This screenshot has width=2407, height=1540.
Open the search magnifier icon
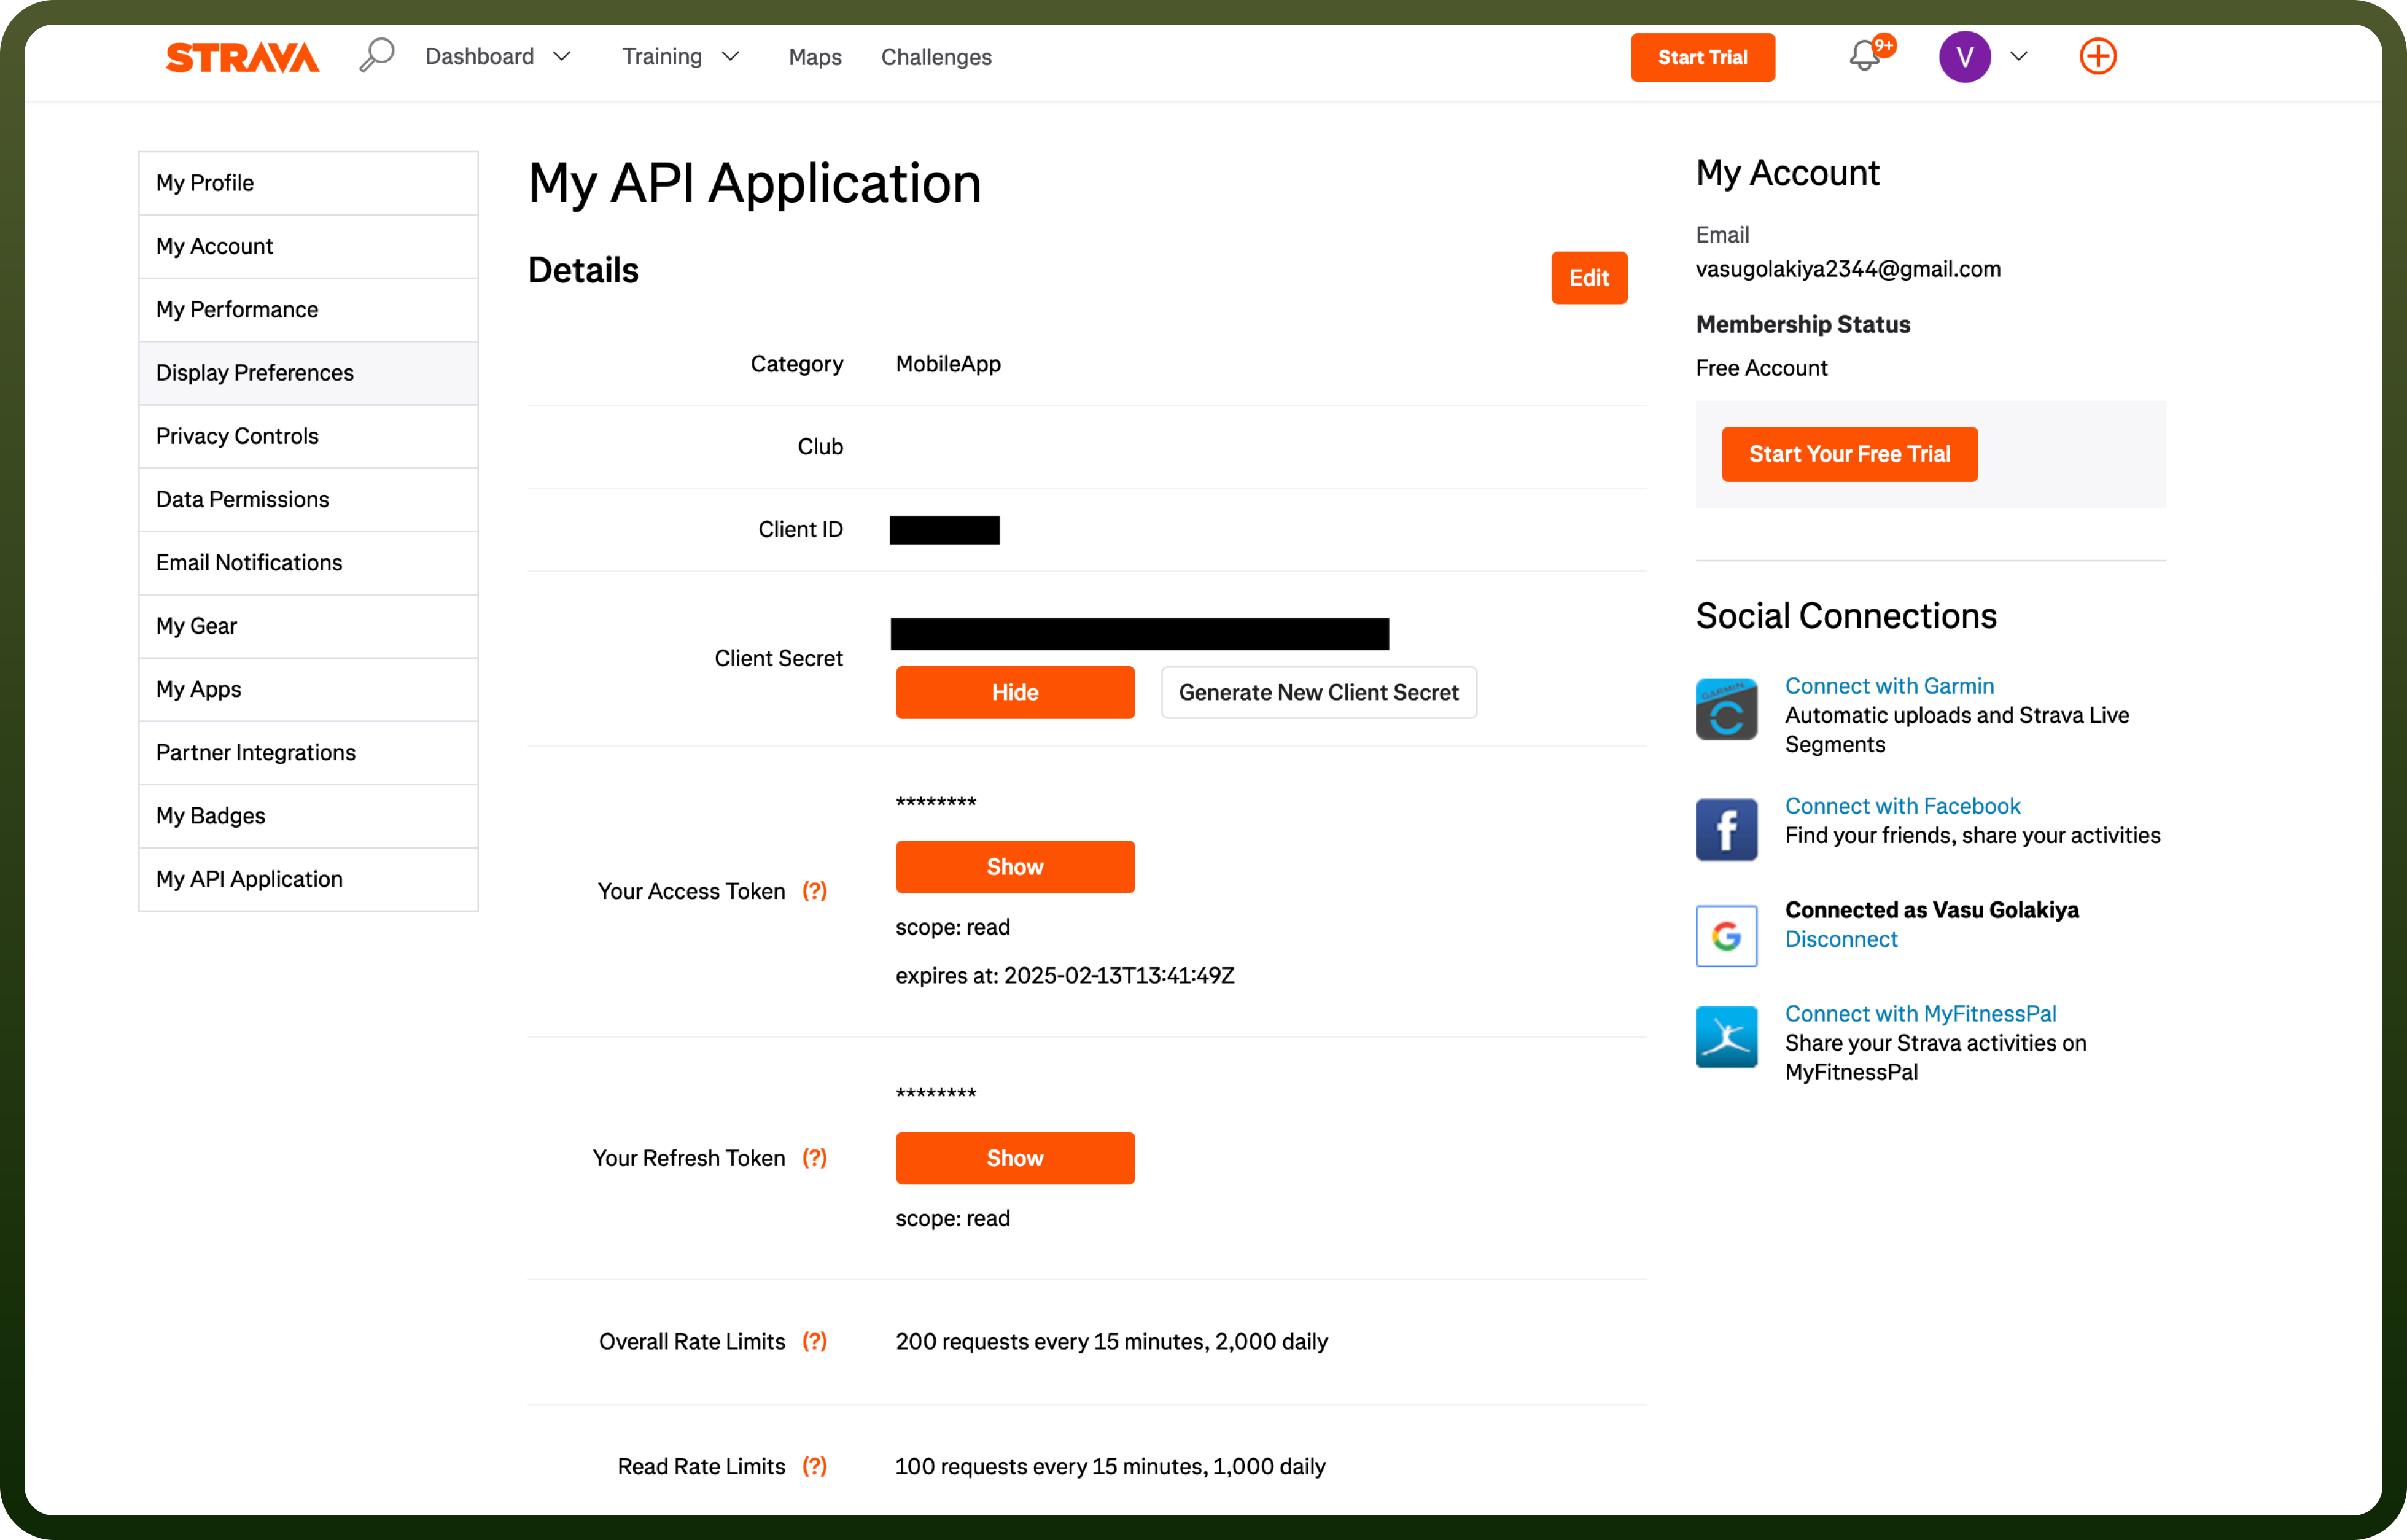(377, 55)
